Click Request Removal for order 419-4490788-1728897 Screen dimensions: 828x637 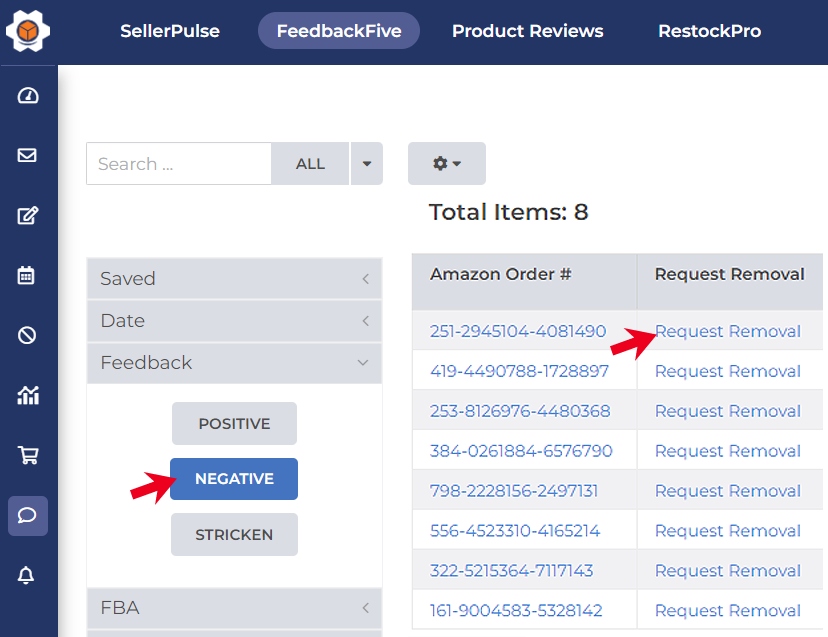727,371
